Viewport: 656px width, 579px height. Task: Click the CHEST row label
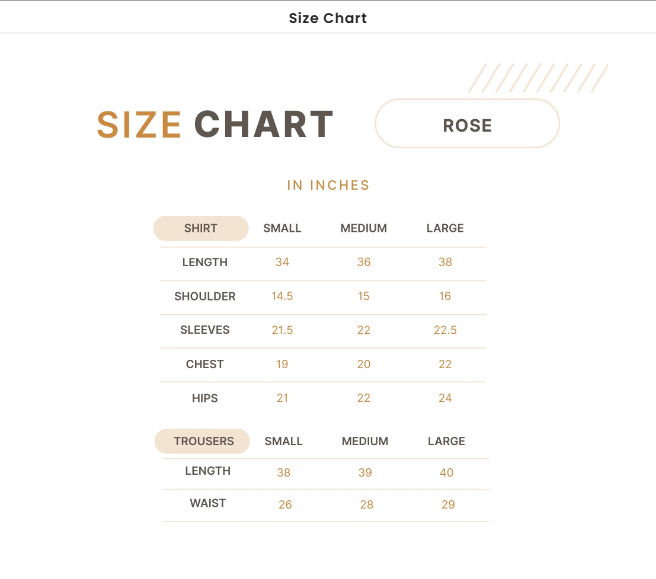click(x=205, y=364)
